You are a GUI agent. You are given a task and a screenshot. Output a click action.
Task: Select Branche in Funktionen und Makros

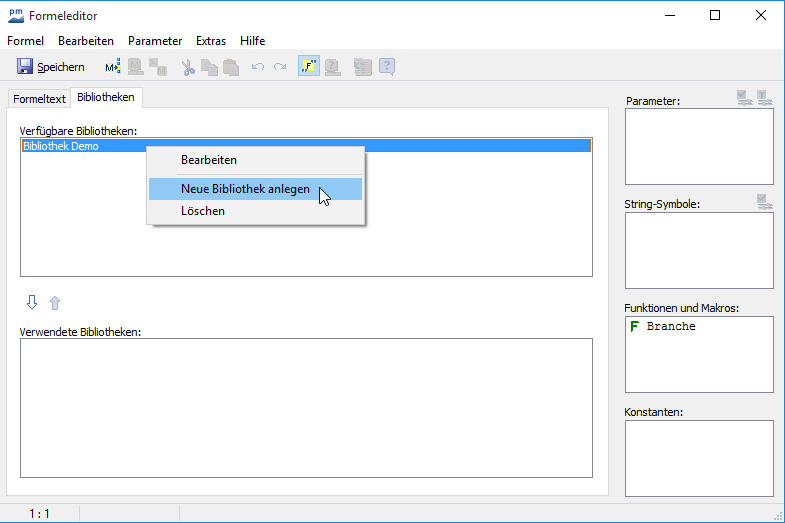coord(670,327)
